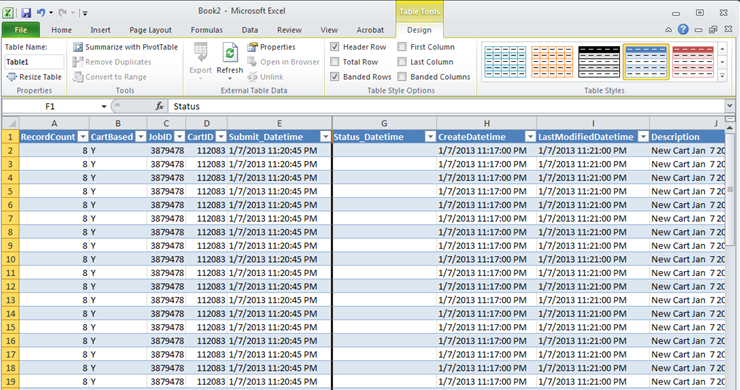Select column H header

[487, 123]
